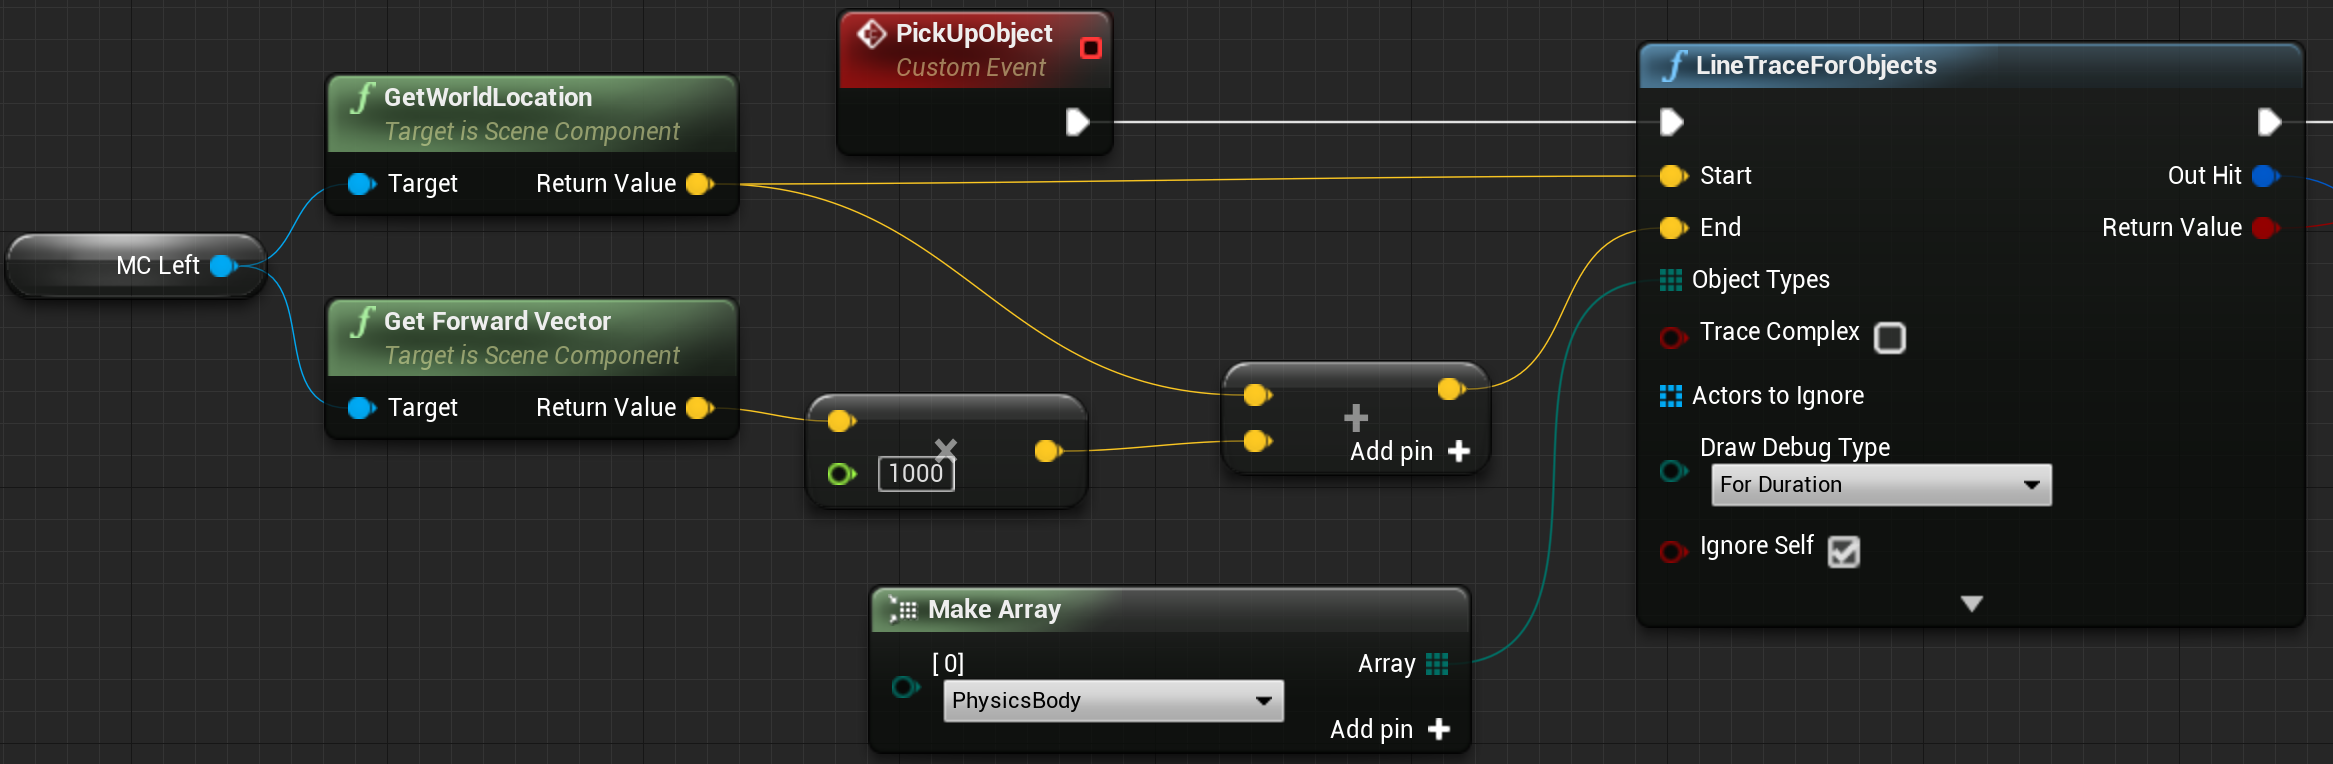
Task: Select the Get Forward Vector node title
Action: (x=497, y=321)
